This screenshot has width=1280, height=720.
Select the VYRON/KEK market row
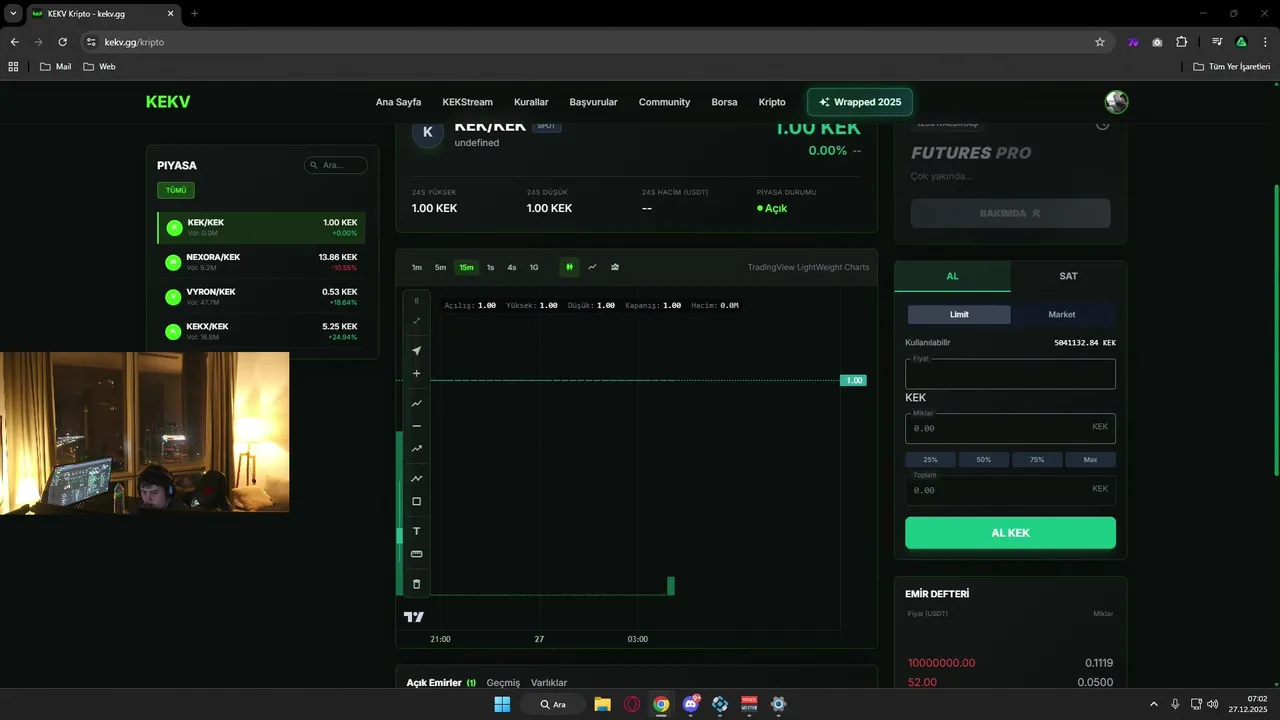[x=262, y=297]
